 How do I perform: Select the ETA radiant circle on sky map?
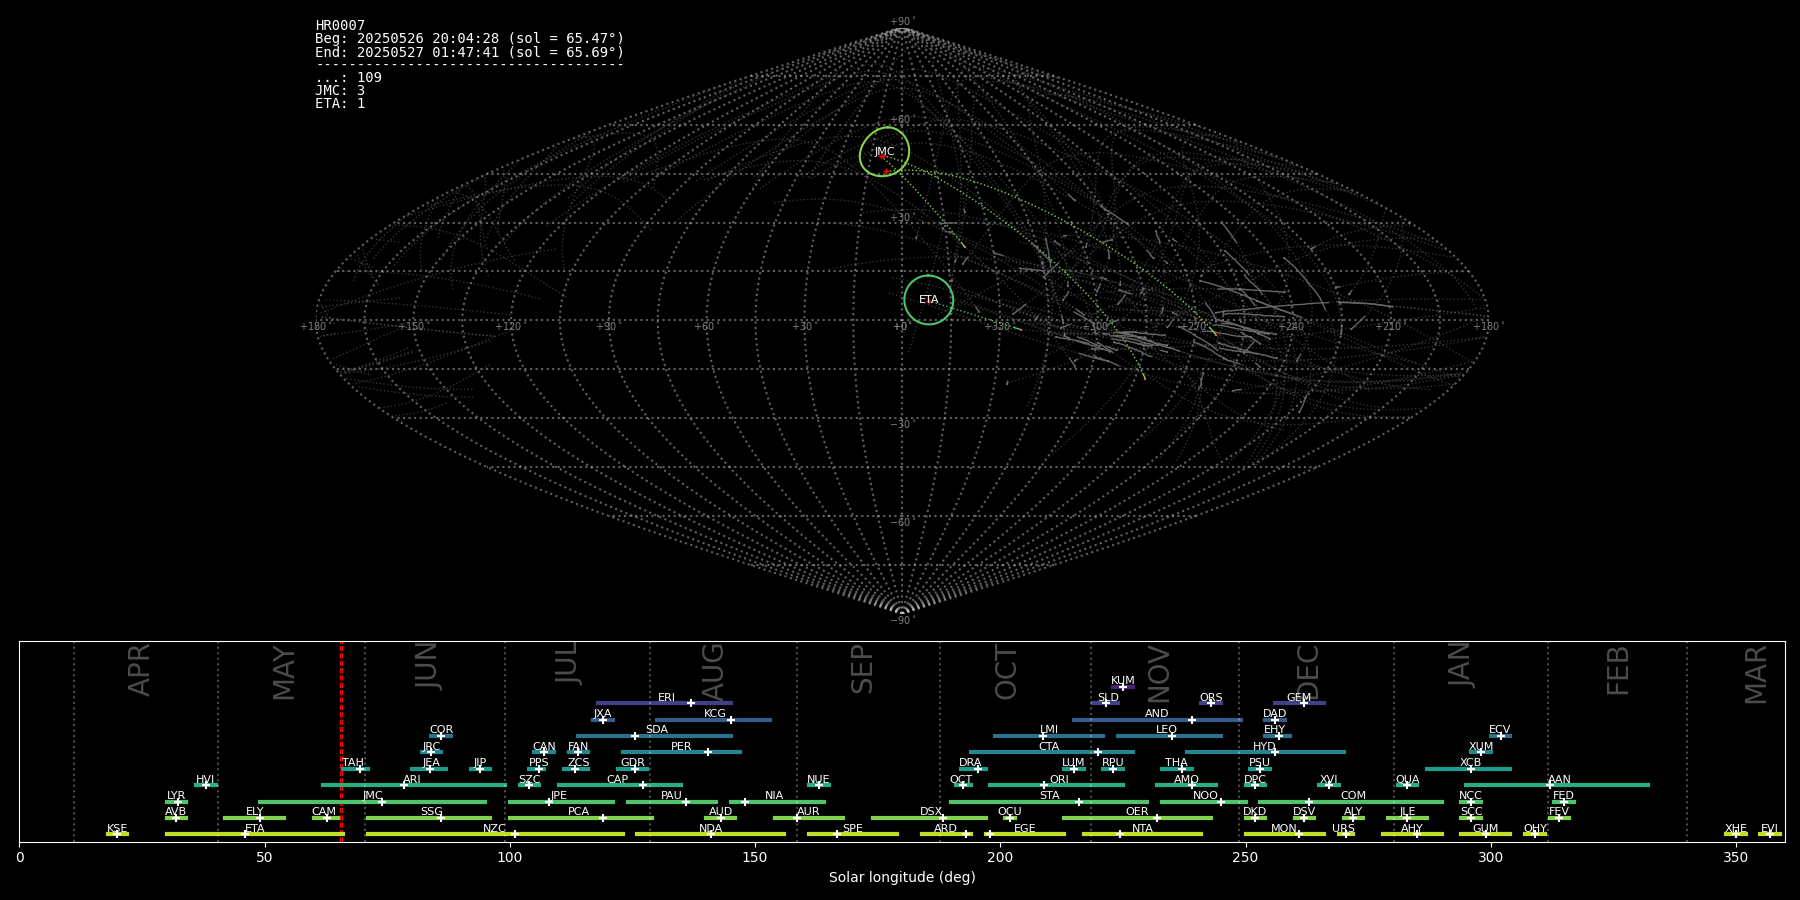click(929, 300)
